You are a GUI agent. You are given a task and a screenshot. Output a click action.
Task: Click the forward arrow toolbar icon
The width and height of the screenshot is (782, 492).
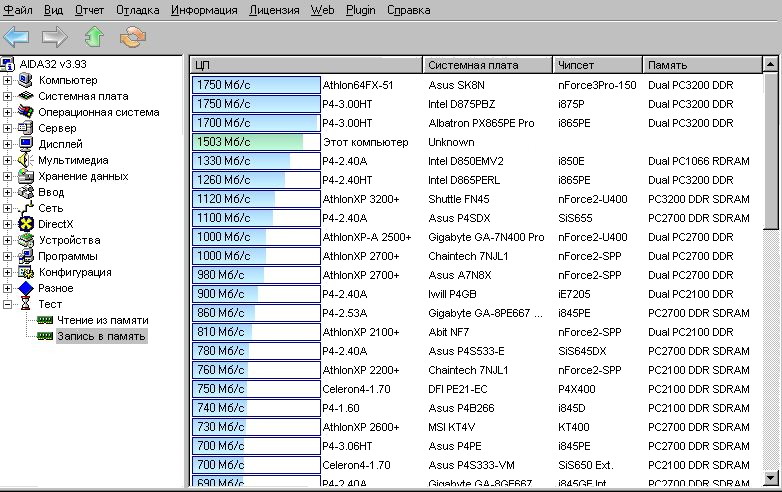click(x=55, y=37)
